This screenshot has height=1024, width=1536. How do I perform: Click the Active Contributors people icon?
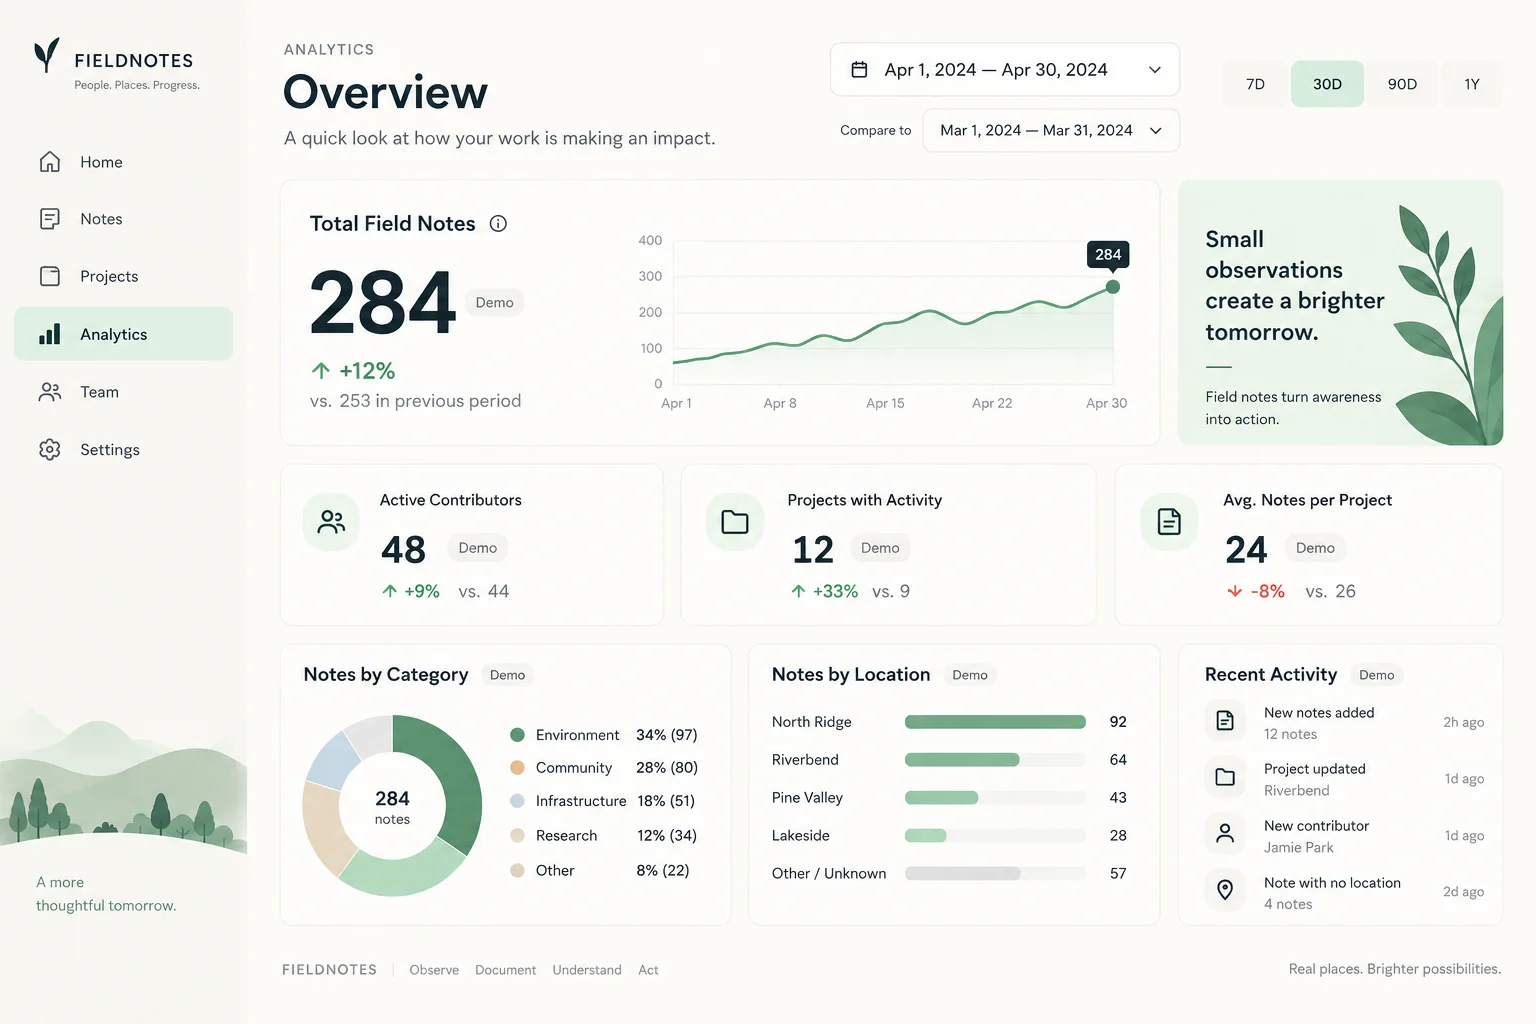point(331,522)
